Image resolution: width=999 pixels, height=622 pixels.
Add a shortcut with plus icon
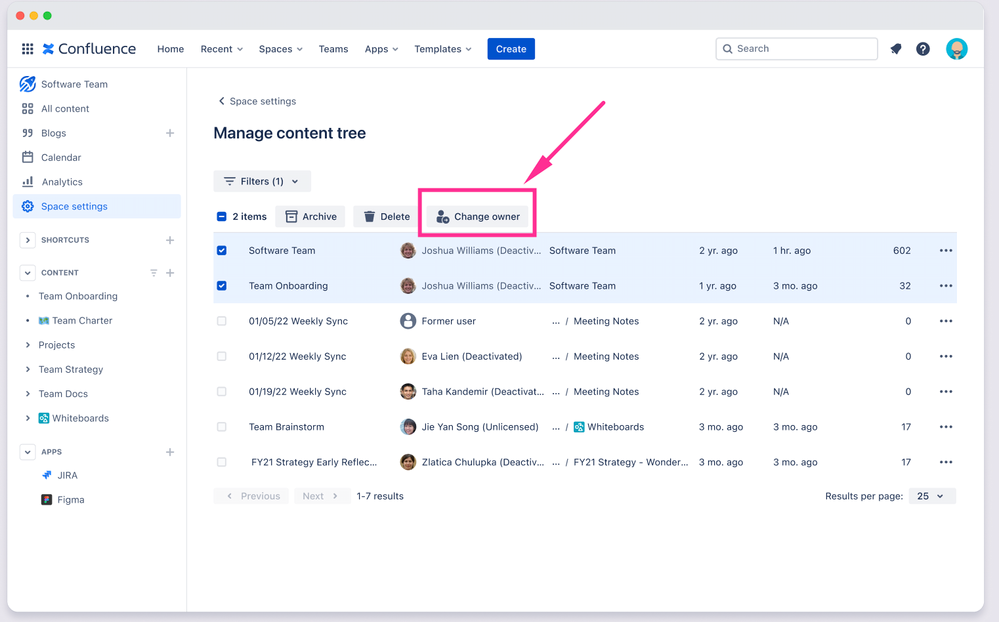pyautogui.click(x=170, y=240)
